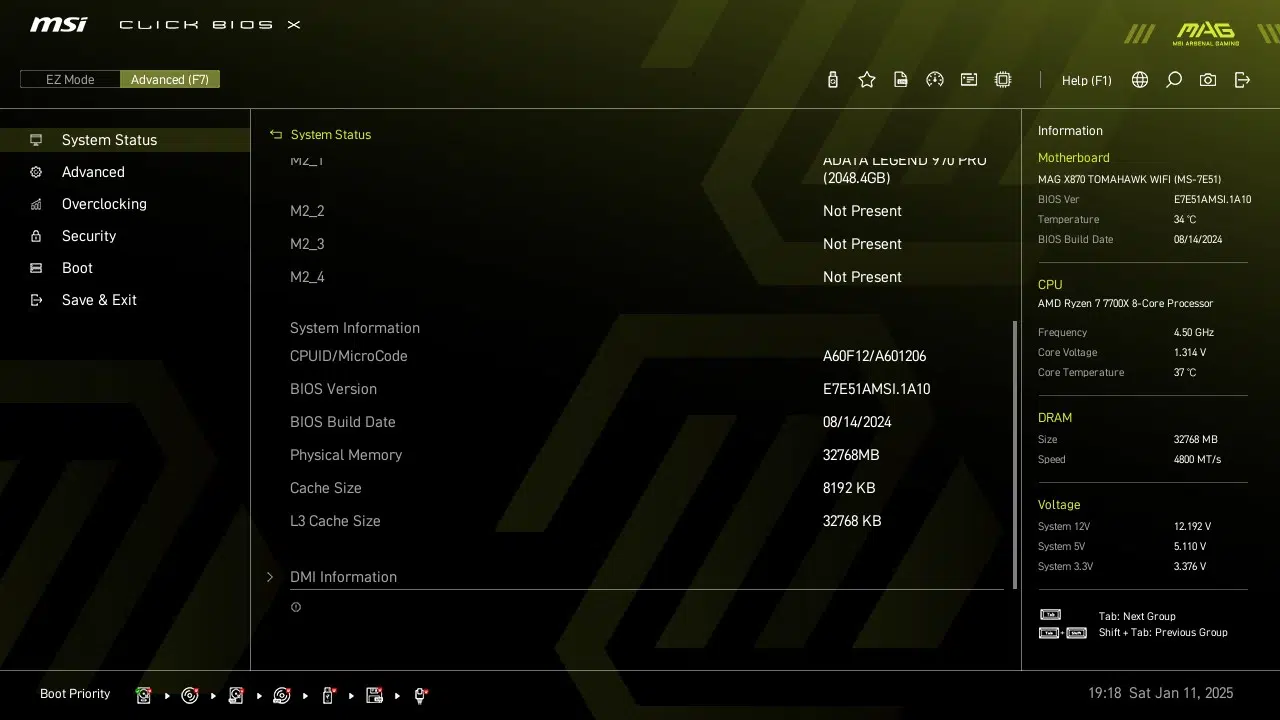1280x720 pixels.
Task: Open System Status in sidebar
Action: pyautogui.click(x=125, y=140)
